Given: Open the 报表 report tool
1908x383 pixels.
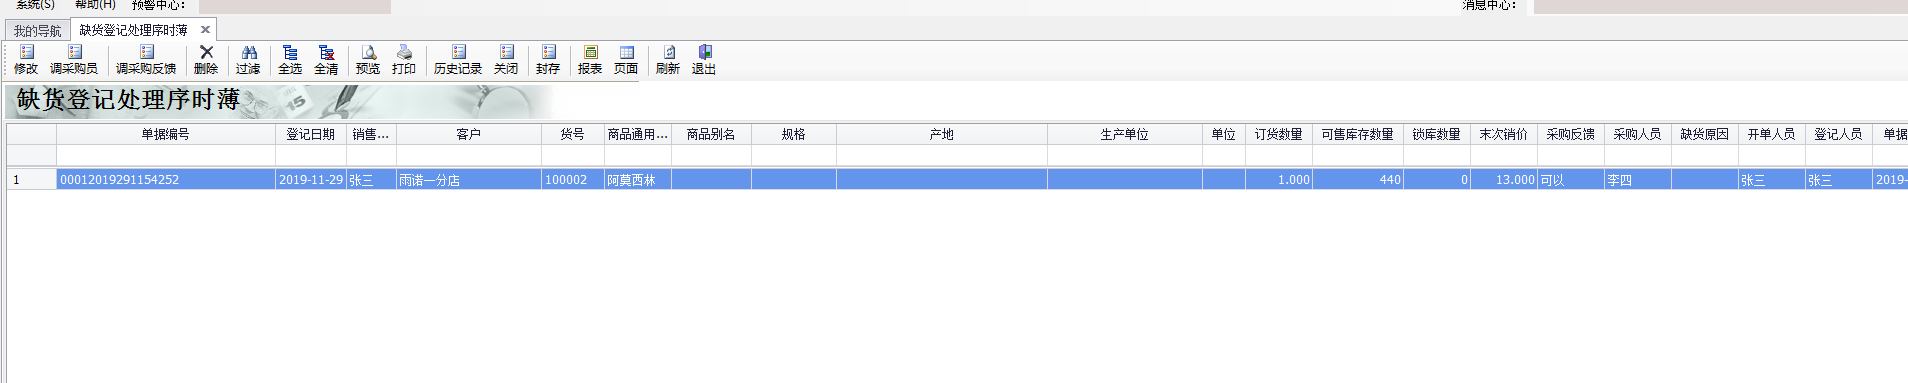Looking at the screenshot, I should [590, 60].
